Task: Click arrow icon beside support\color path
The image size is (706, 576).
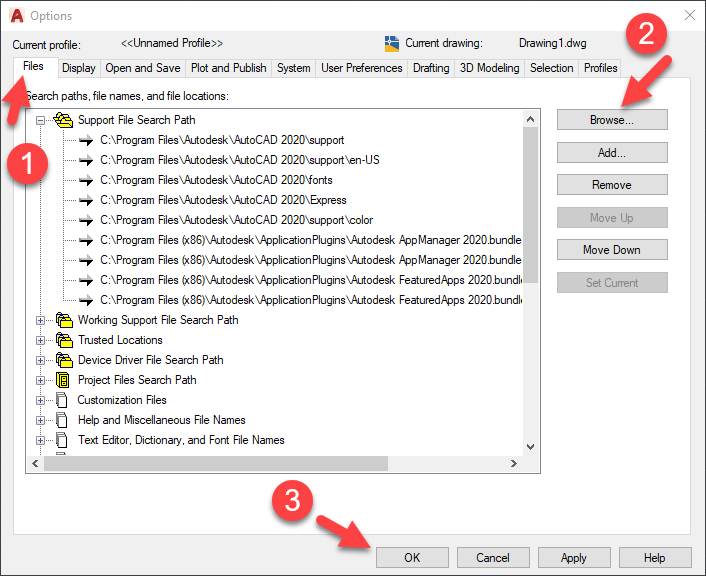Action: click(x=86, y=220)
